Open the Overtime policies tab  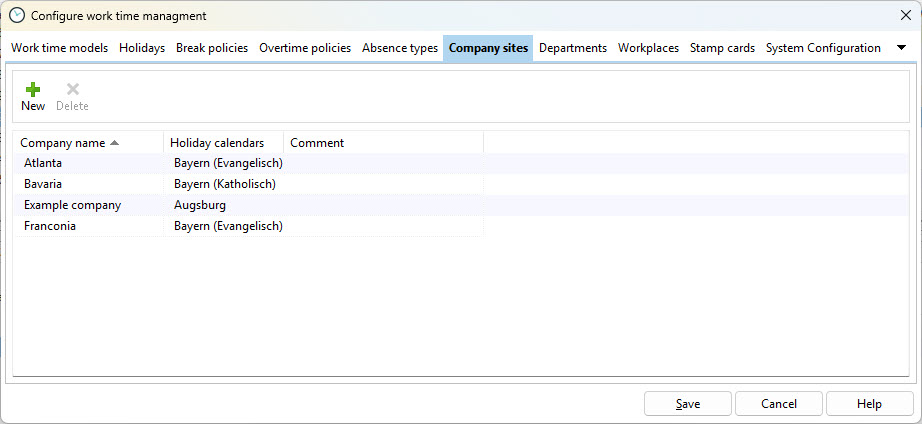(x=305, y=48)
